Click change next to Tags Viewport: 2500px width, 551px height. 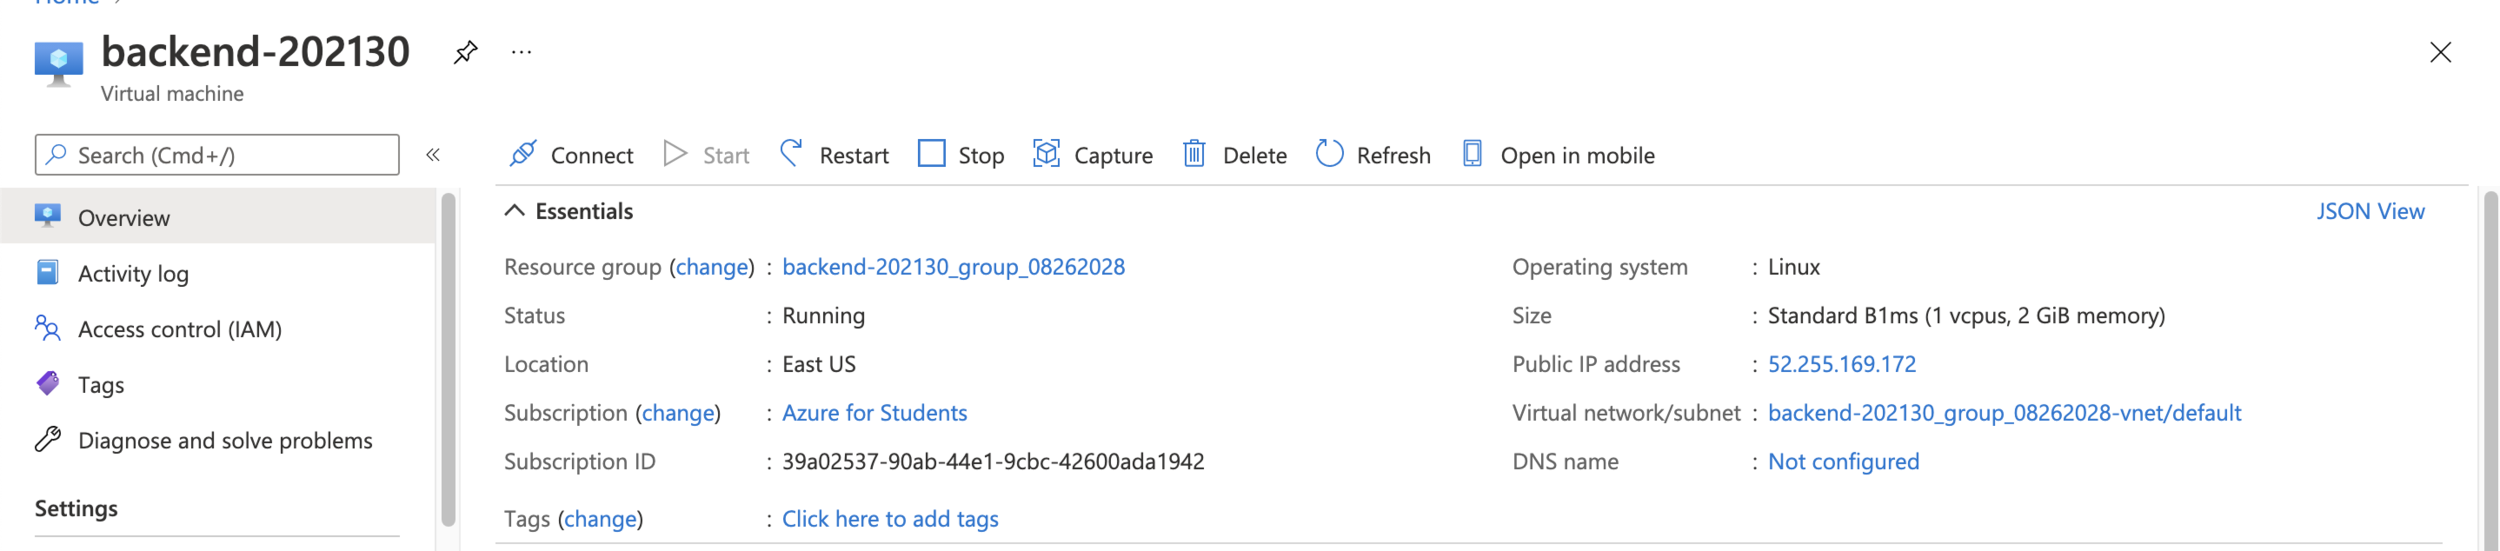pyautogui.click(x=600, y=519)
